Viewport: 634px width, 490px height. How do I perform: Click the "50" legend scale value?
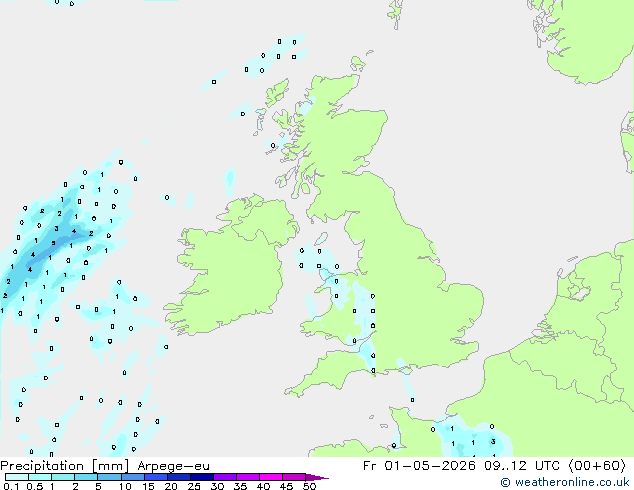point(309,486)
